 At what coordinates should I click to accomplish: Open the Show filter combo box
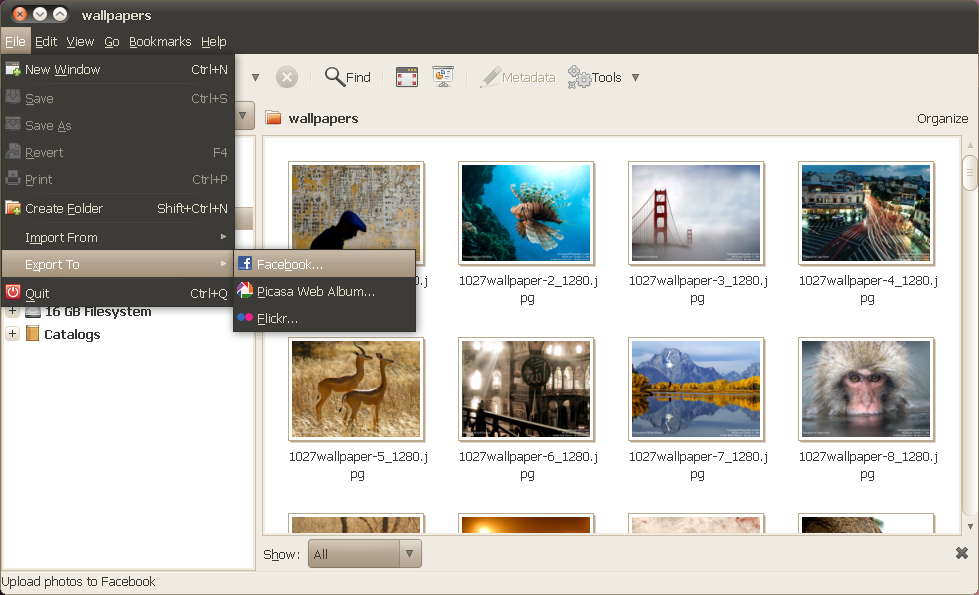pos(365,554)
